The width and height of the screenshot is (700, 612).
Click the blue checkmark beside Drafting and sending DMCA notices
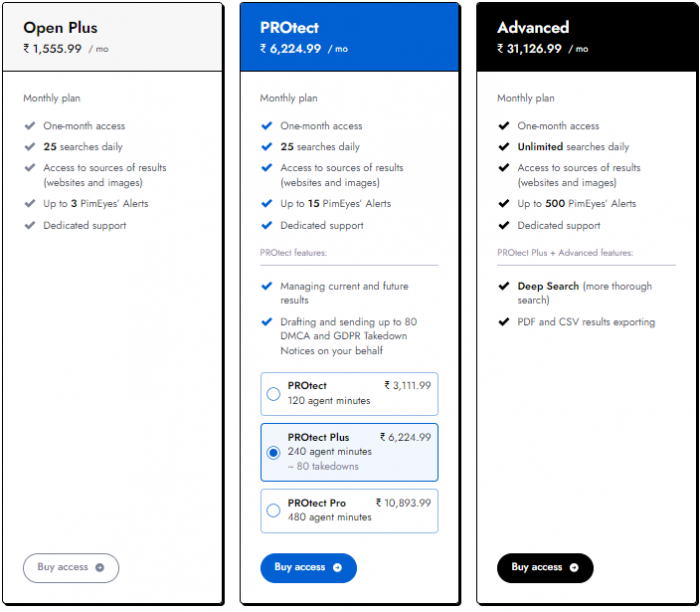[x=267, y=322]
